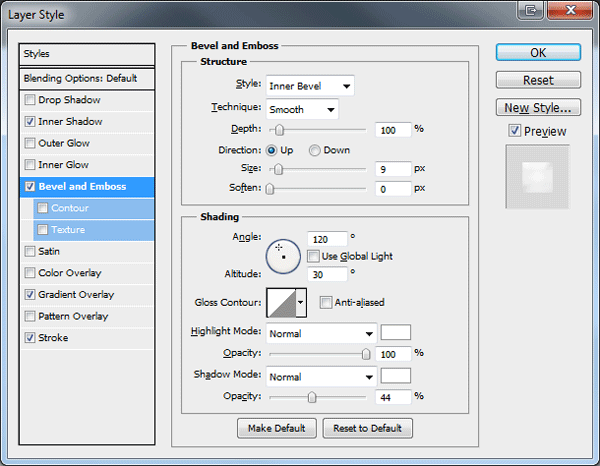Expand the Gloss Contour picker arrow
Viewport: 600px width, 466px height.
pos(301,303)
